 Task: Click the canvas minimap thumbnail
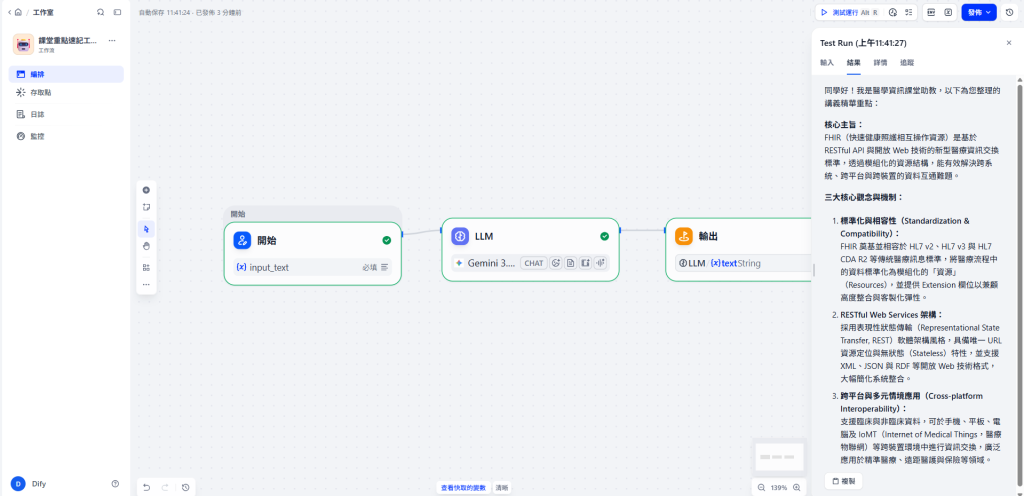pyautogui.click(x=779, y=457)
